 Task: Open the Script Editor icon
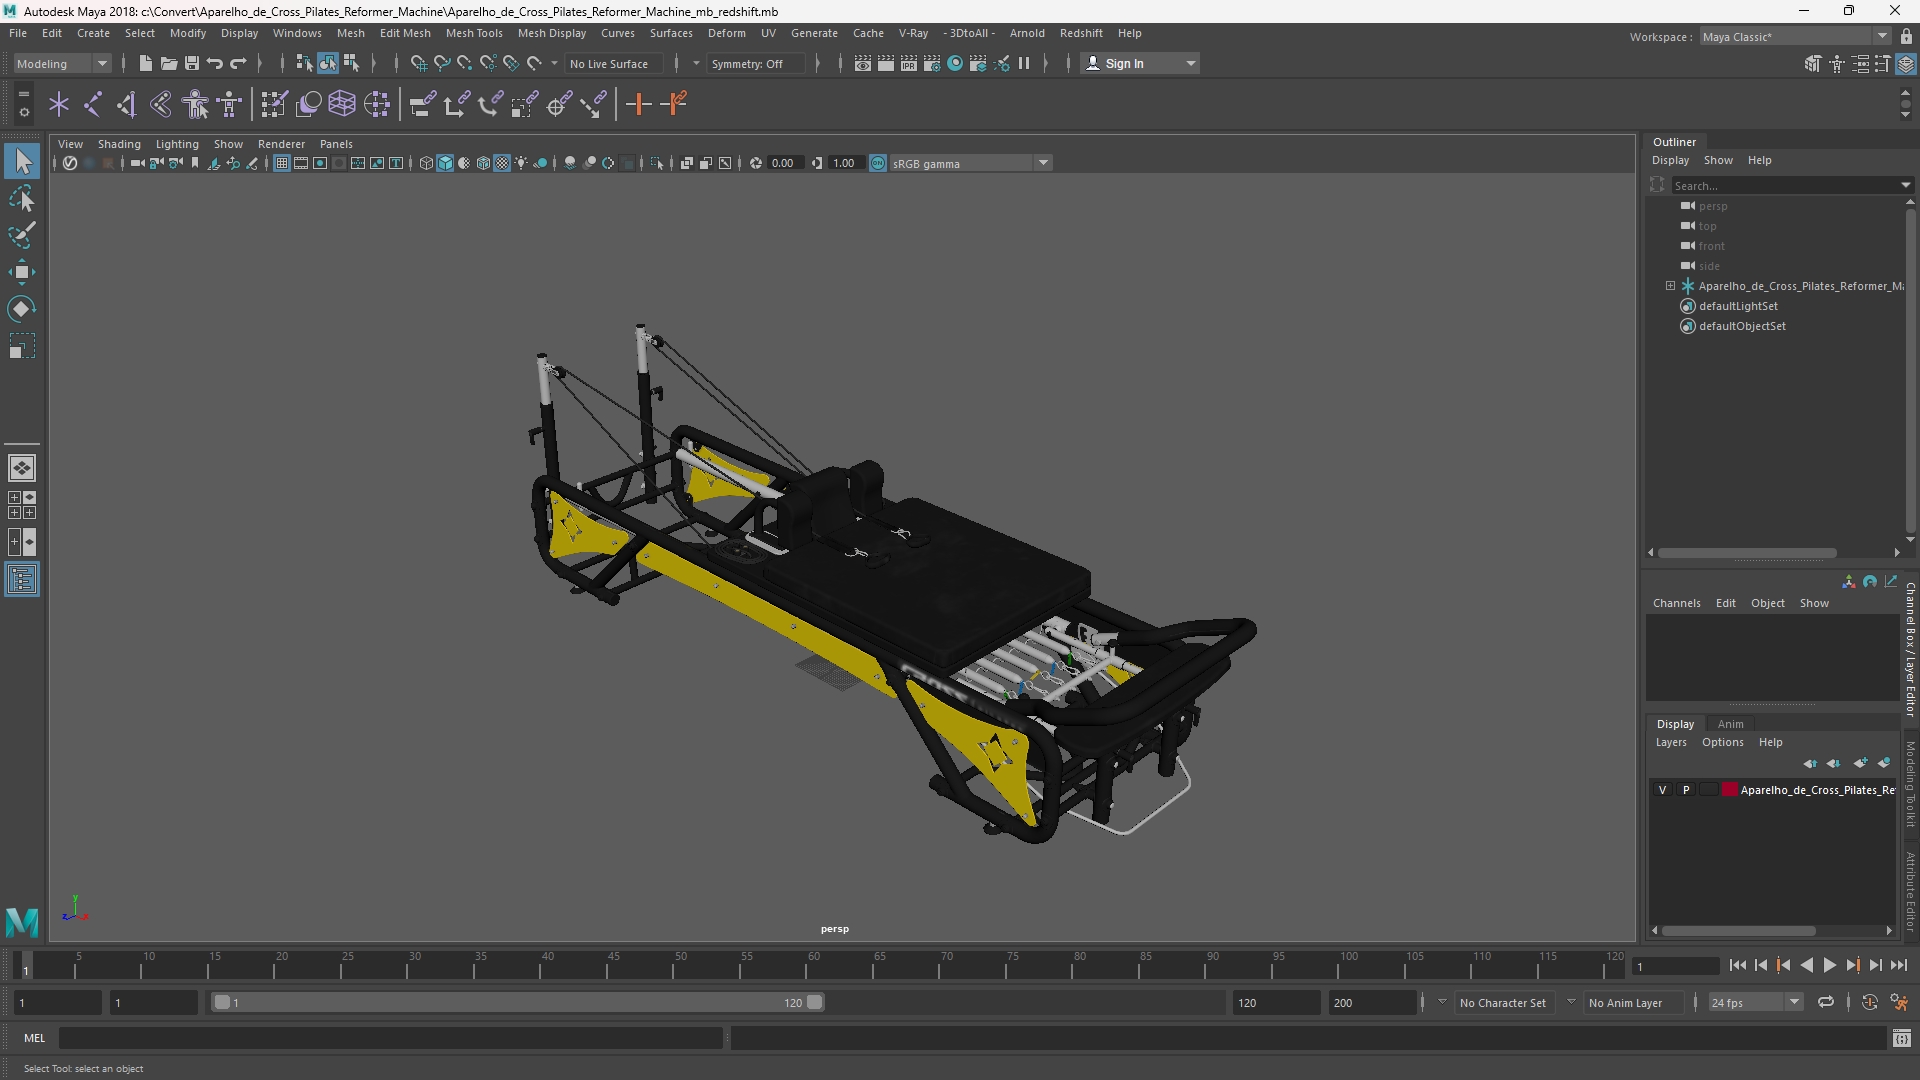pyautogui.click(x=1902, y=1039)
